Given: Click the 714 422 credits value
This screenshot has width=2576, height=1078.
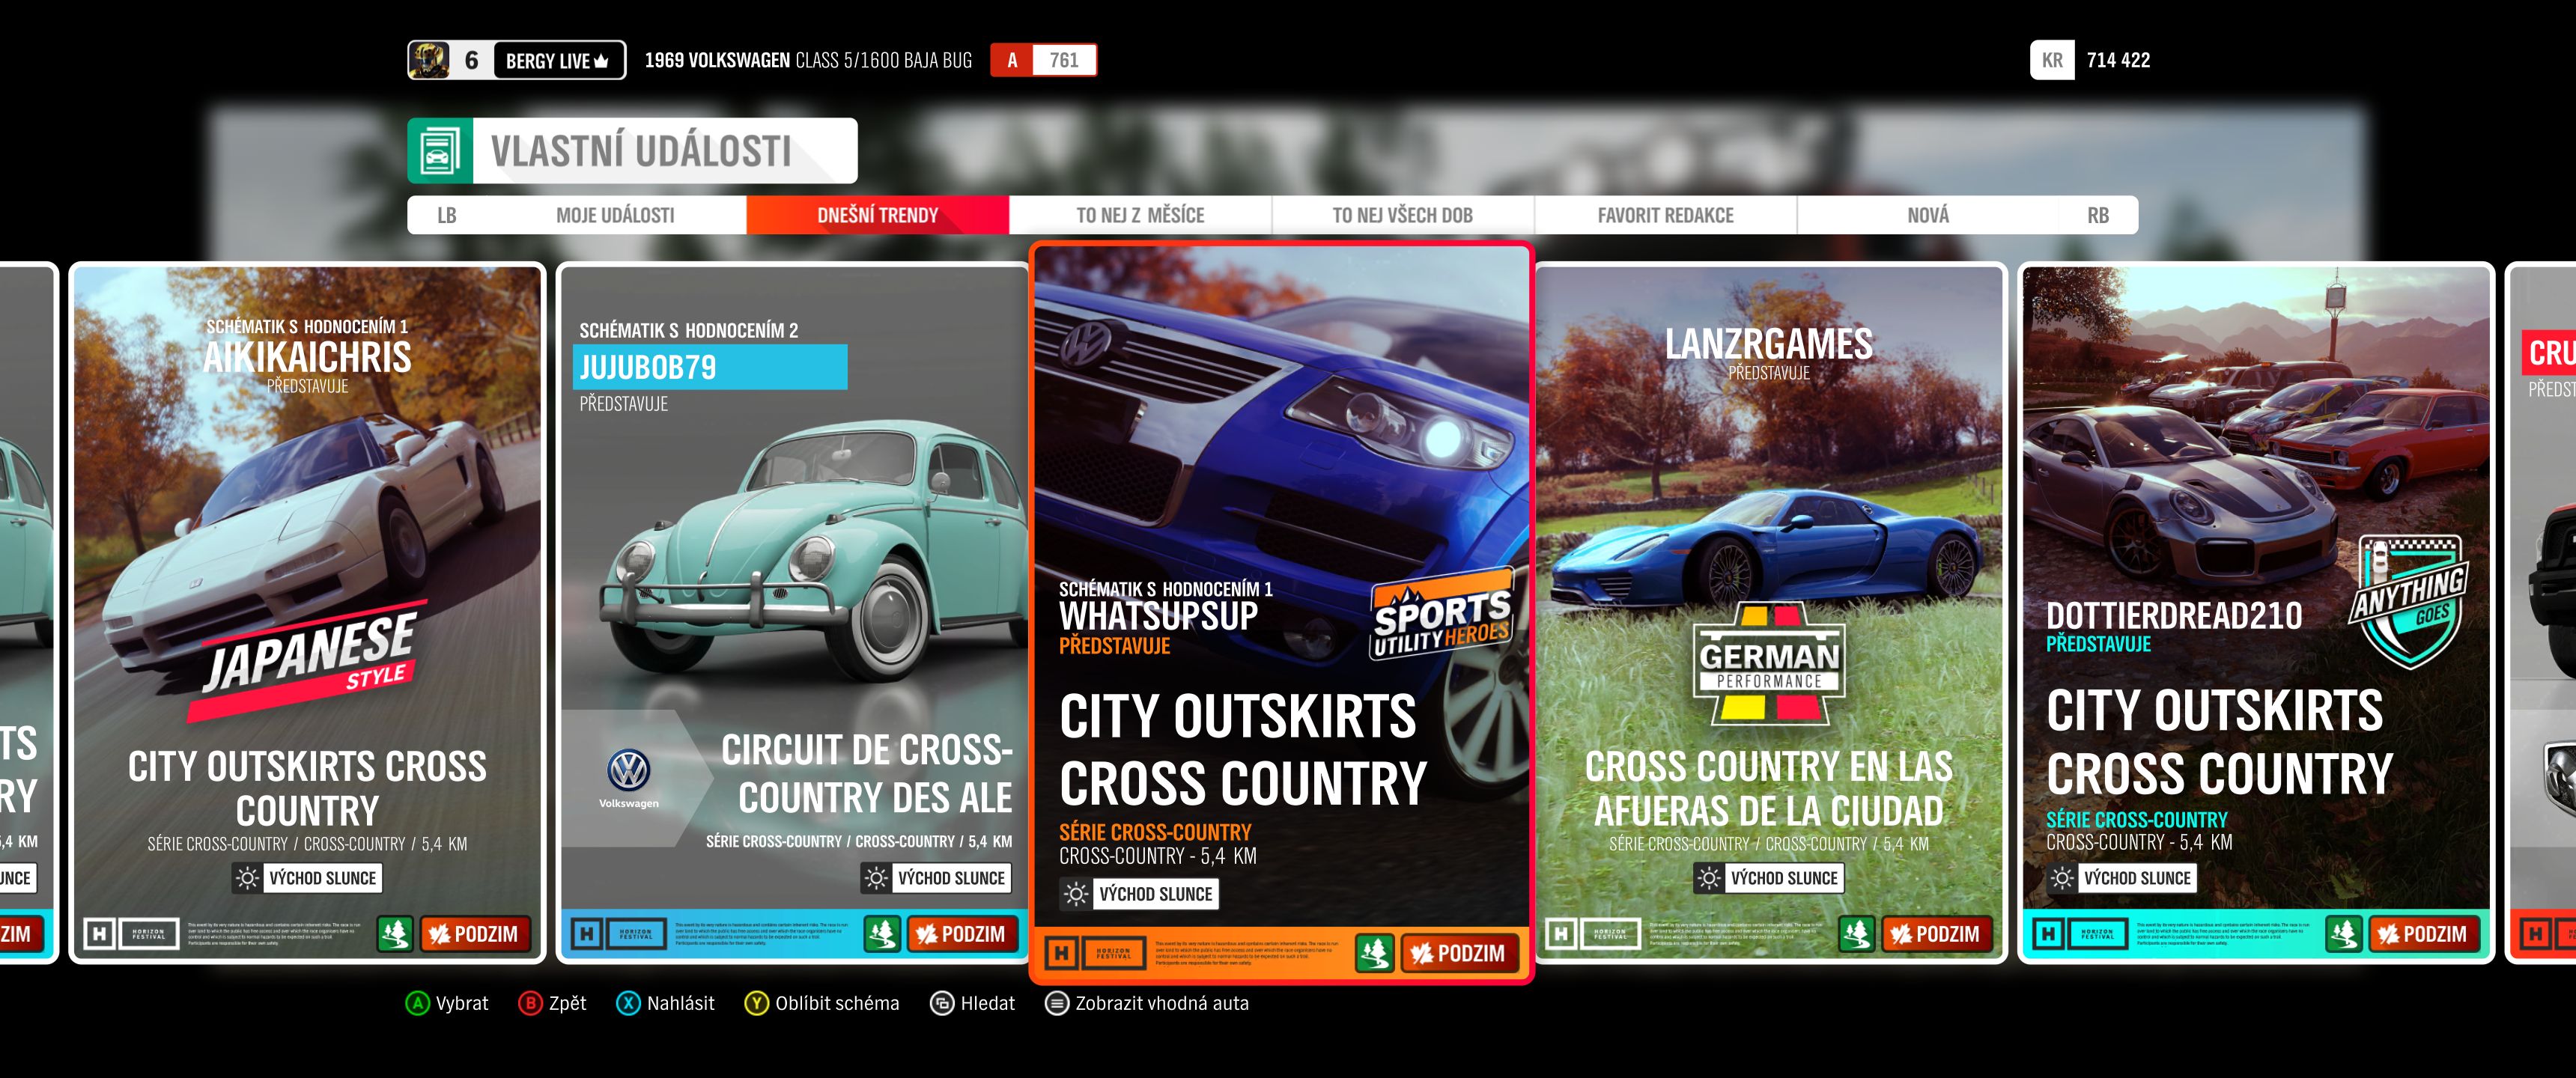Looking at the screenshot, I should (x=2118, y=60).
